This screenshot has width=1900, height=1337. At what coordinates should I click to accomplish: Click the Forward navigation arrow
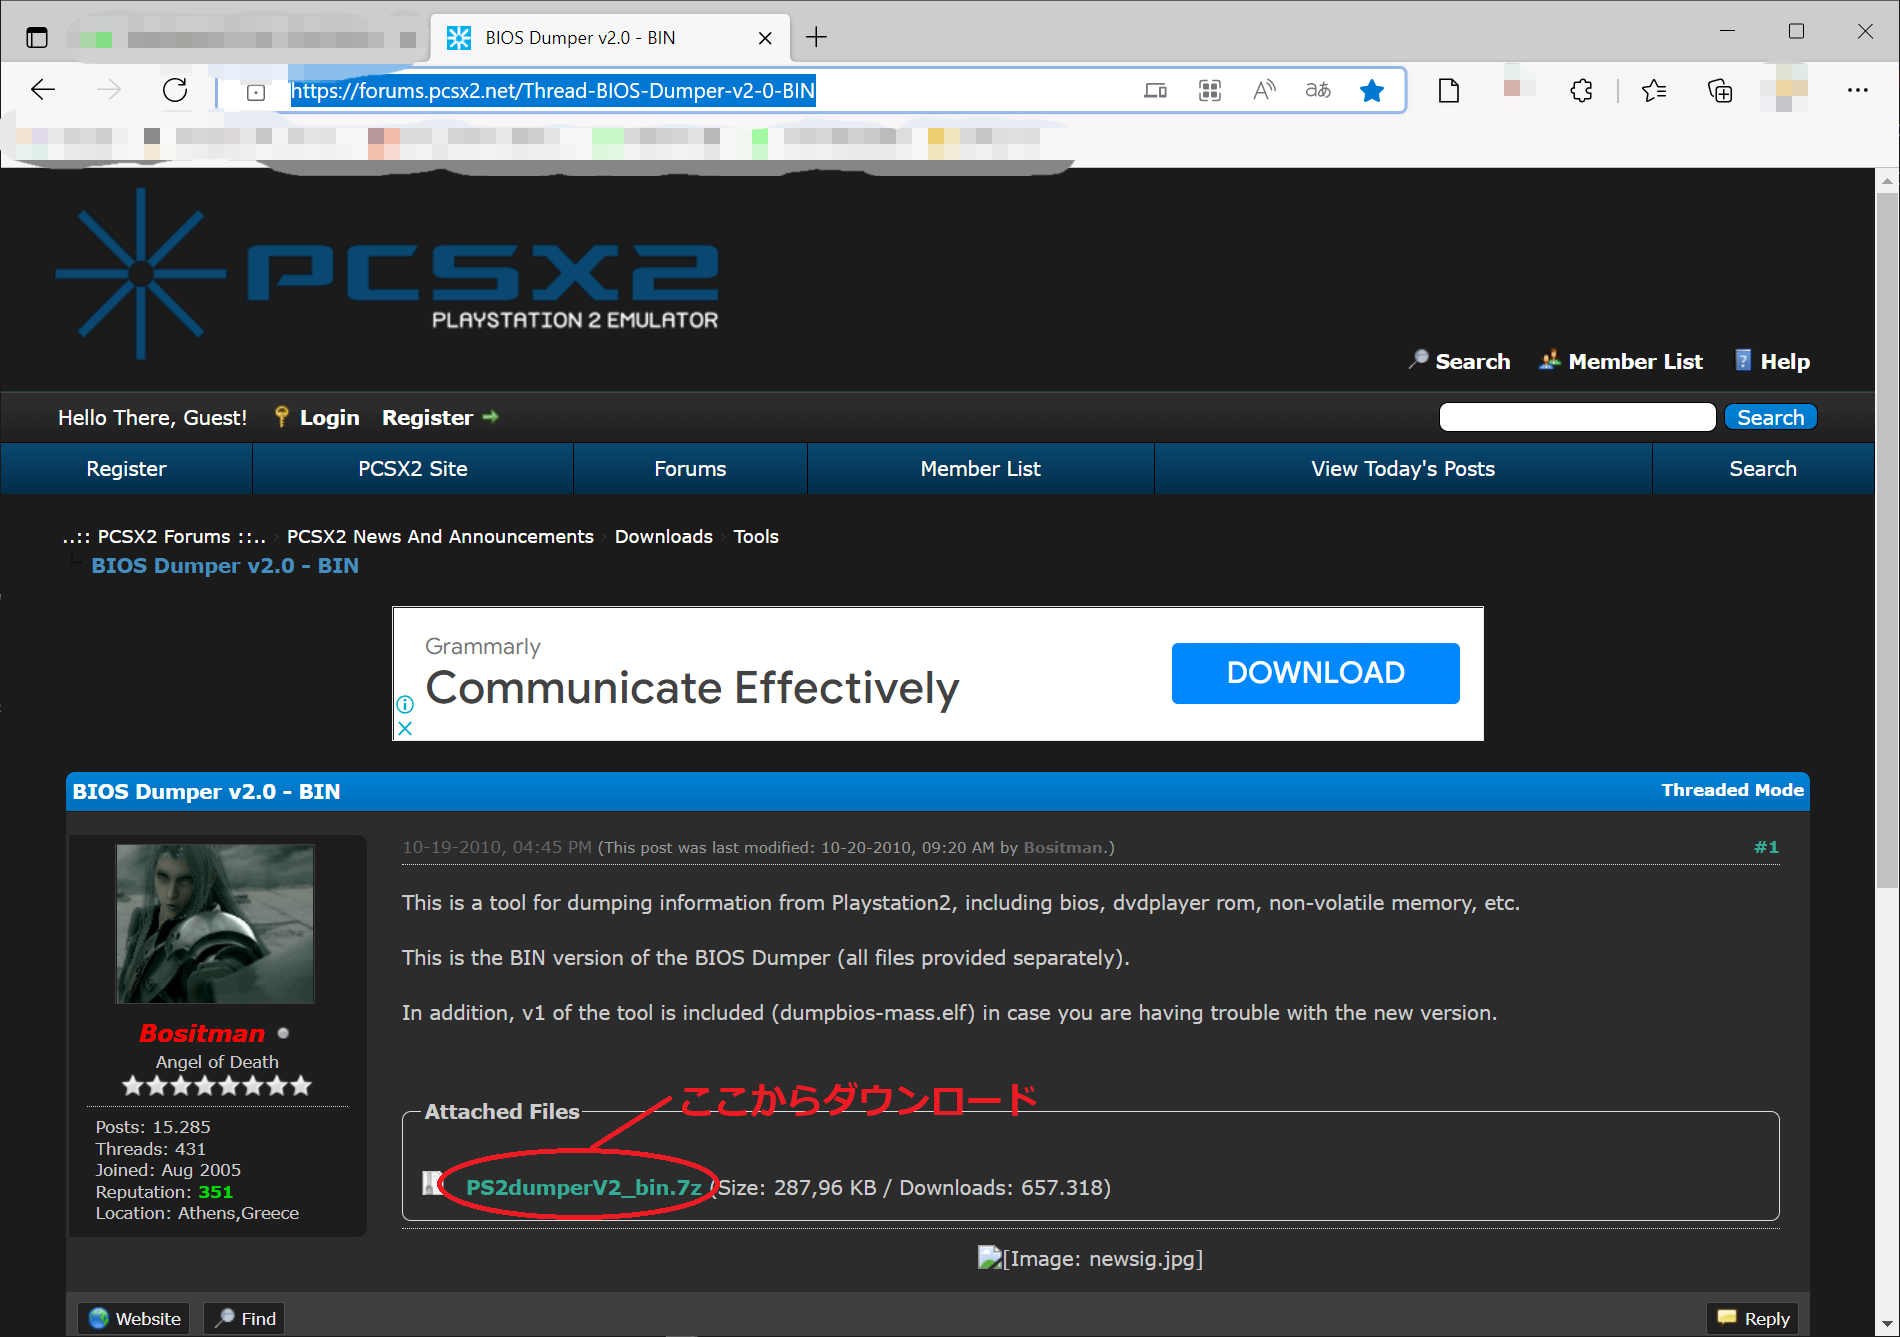tap(108, 90)
